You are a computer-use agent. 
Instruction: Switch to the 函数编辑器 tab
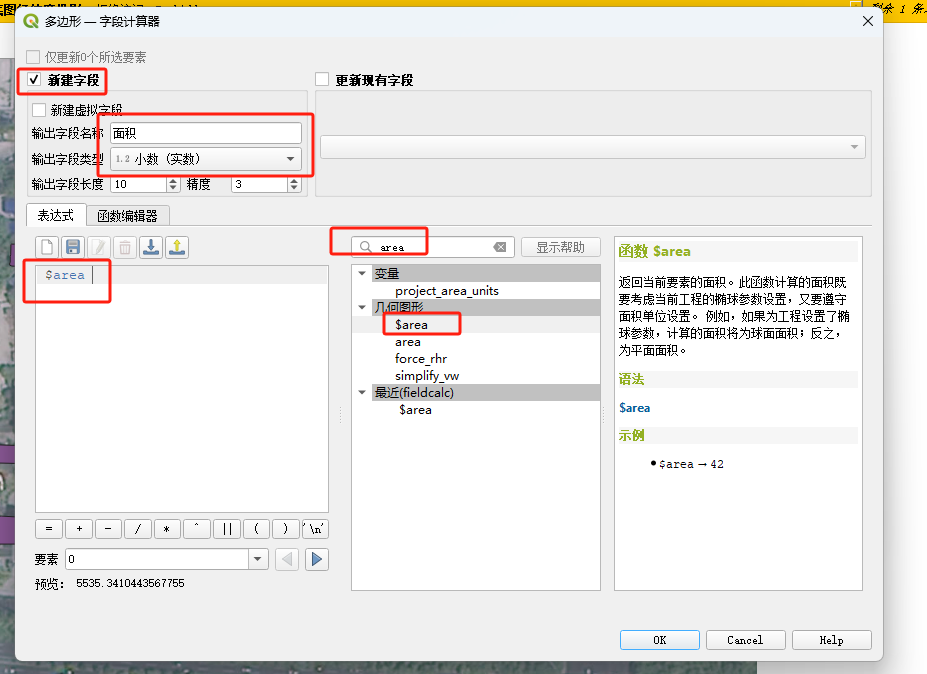pos(127,215)
